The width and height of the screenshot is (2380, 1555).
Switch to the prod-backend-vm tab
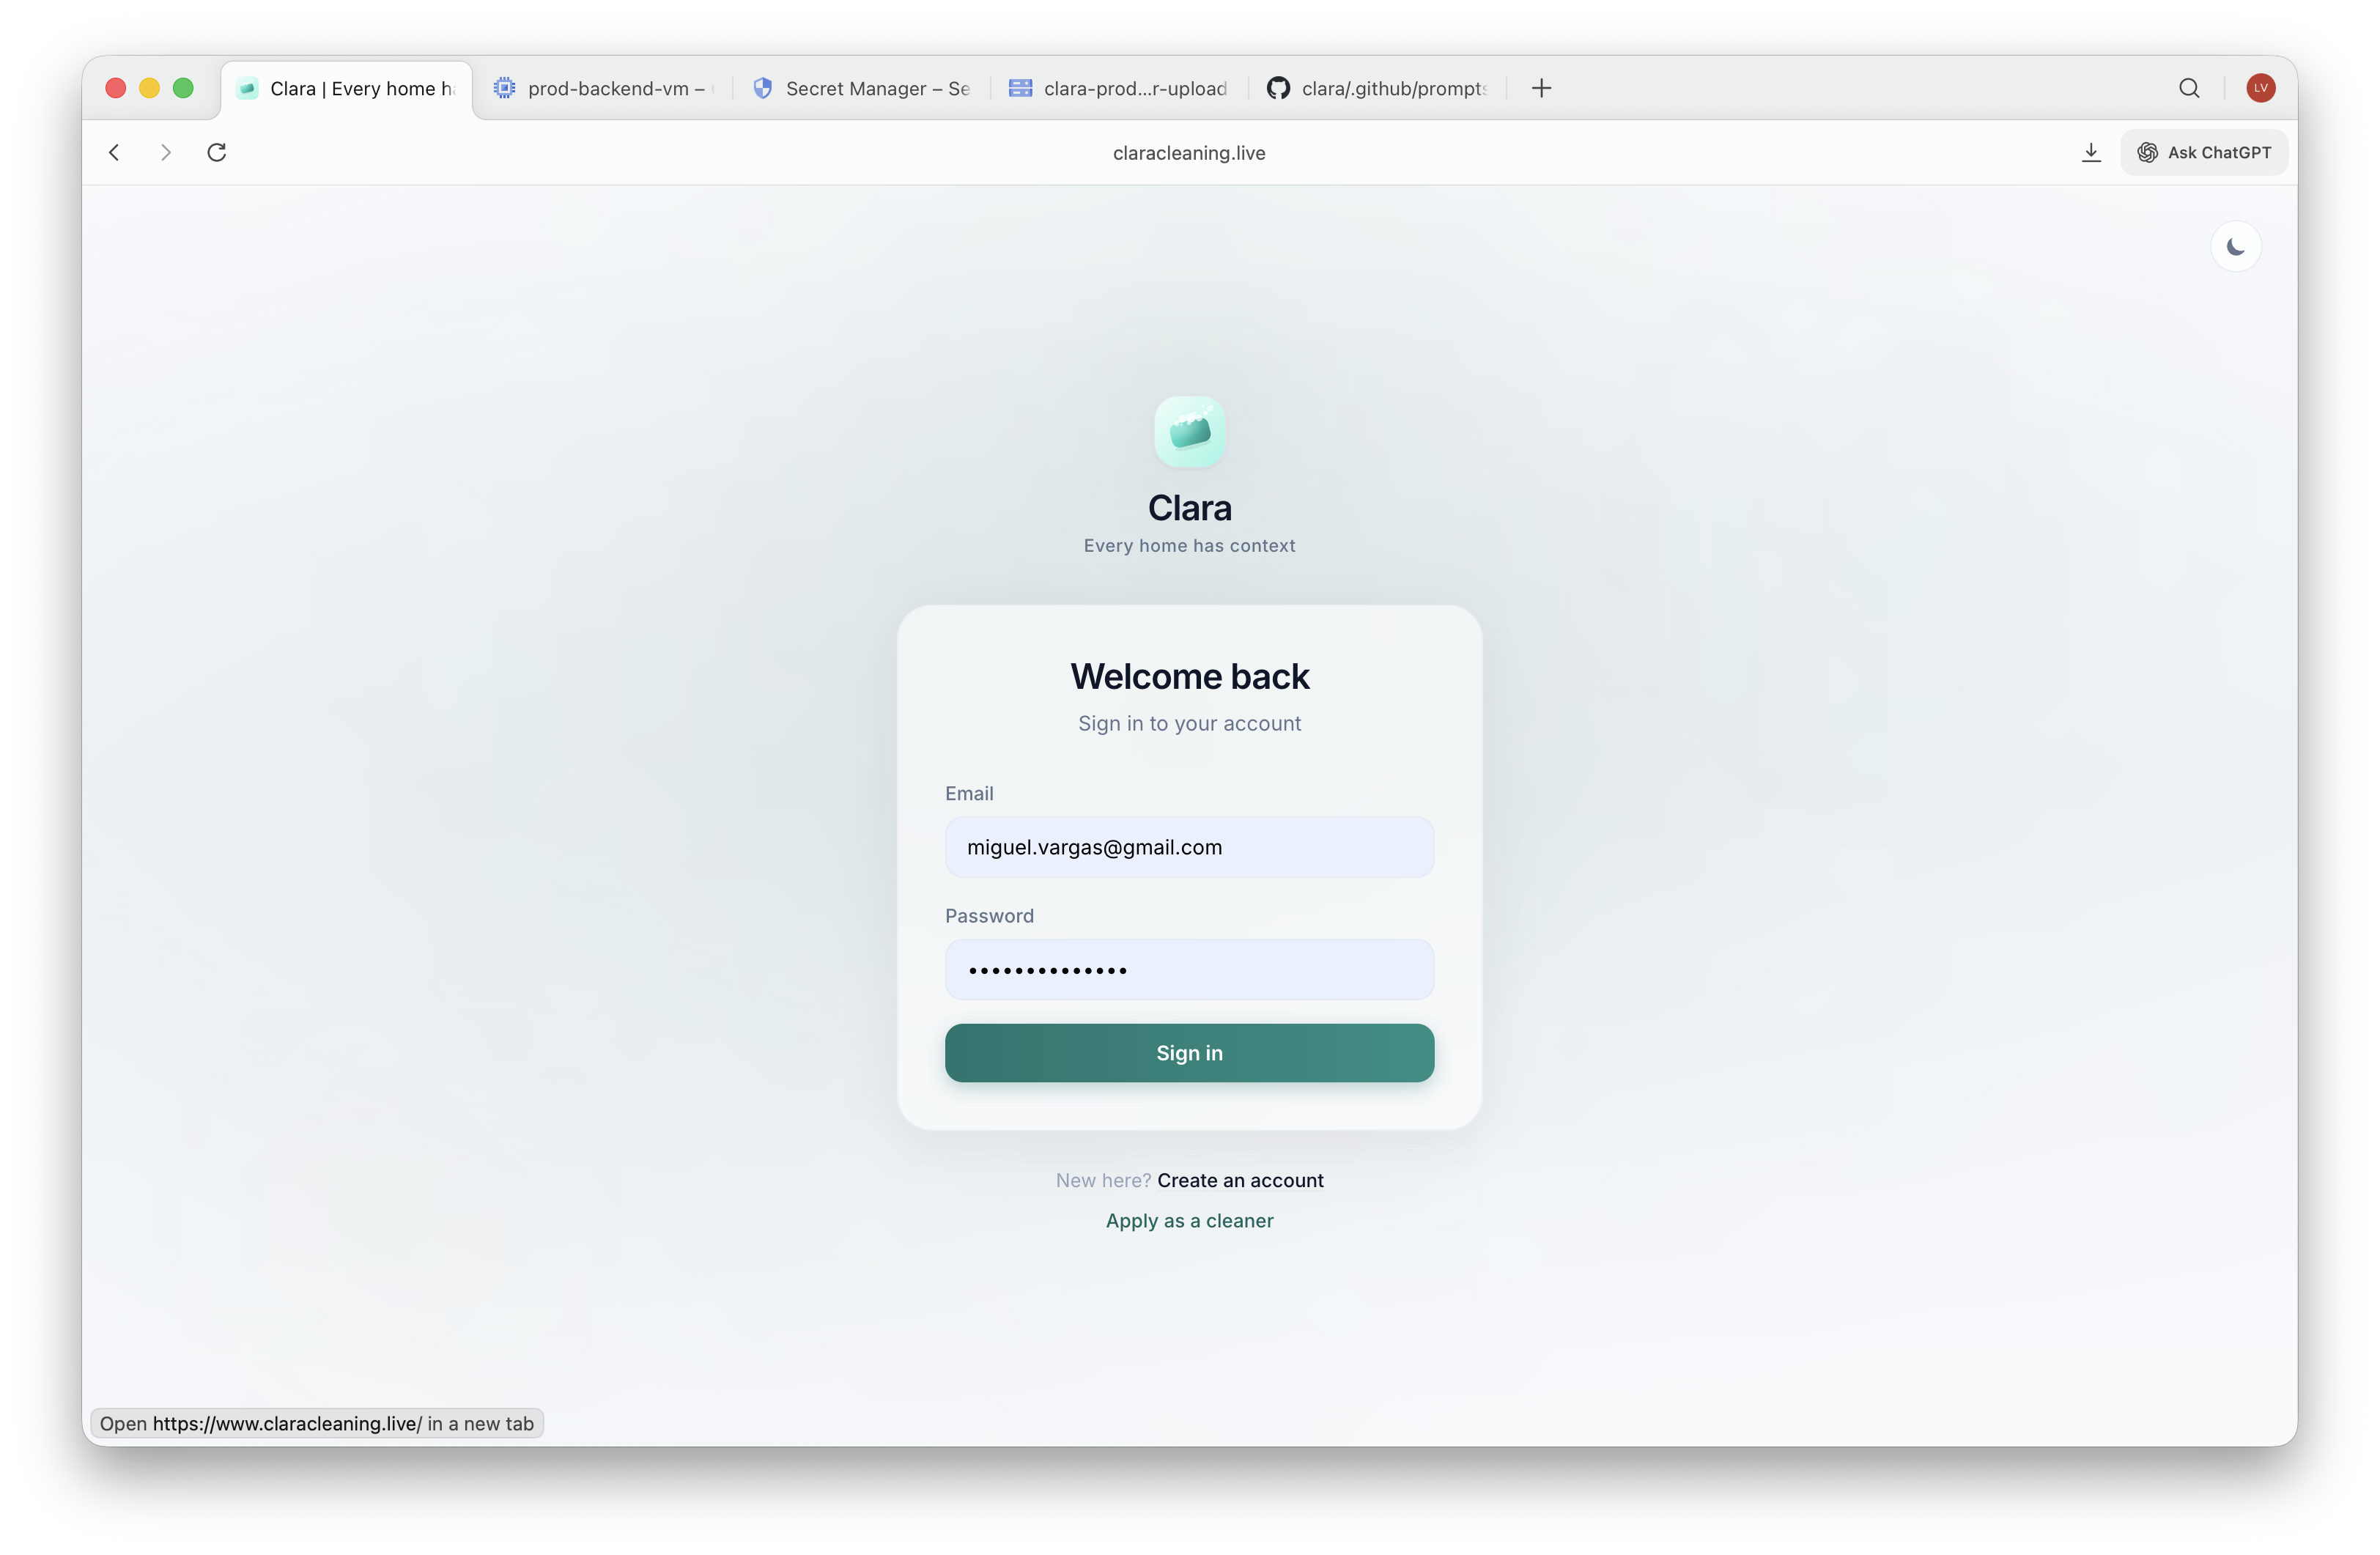[604, 88]
